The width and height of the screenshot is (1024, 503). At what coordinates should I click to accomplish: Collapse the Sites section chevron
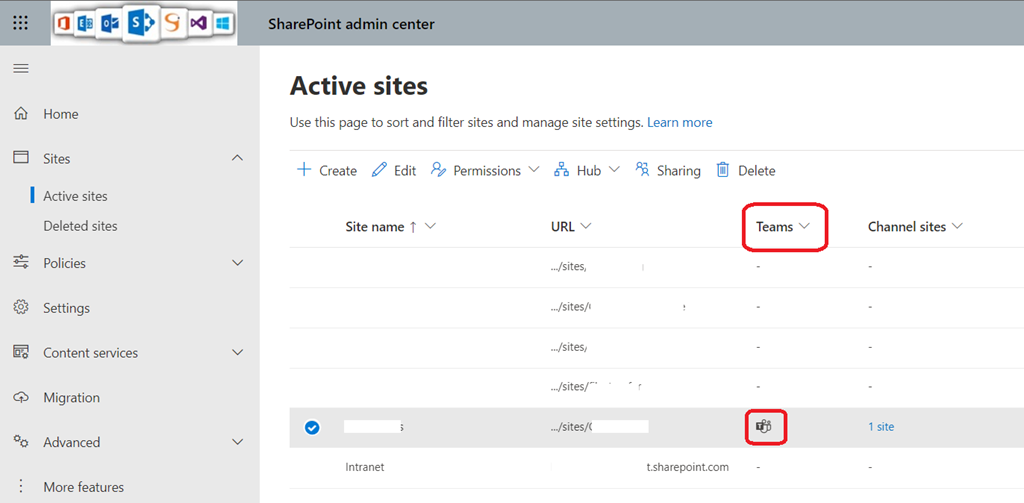(x=237, y=158)
